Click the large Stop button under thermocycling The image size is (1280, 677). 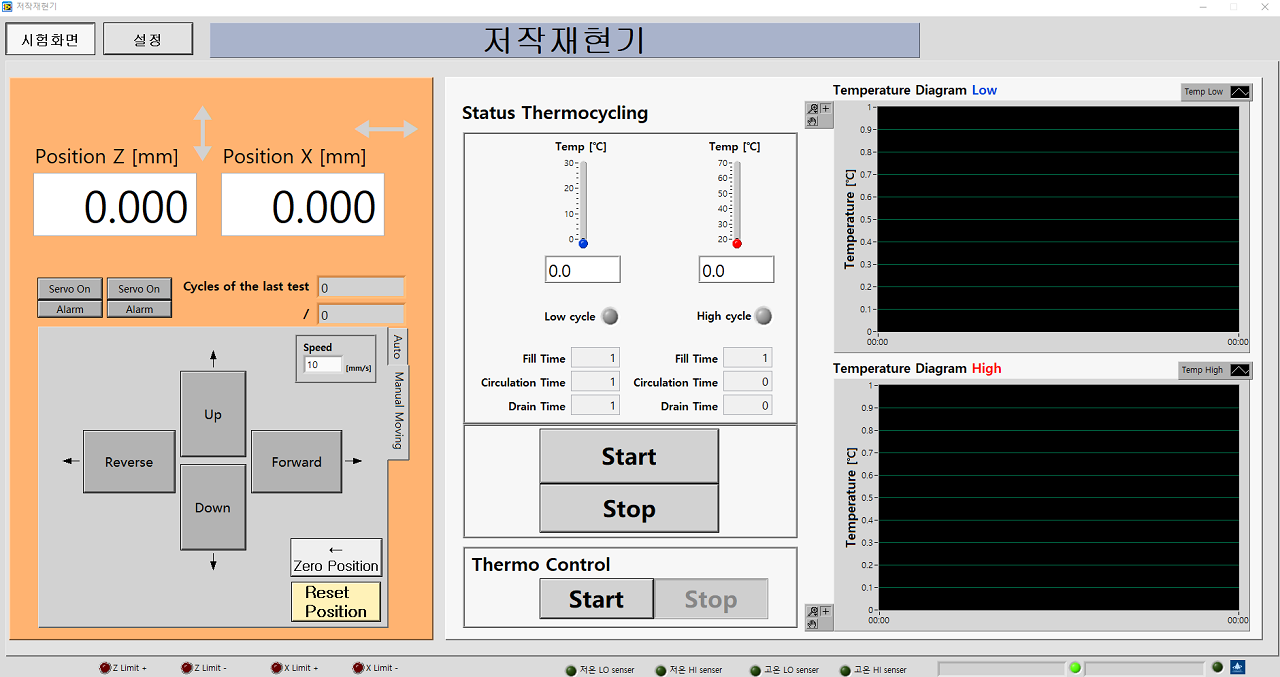click(629, 509)
